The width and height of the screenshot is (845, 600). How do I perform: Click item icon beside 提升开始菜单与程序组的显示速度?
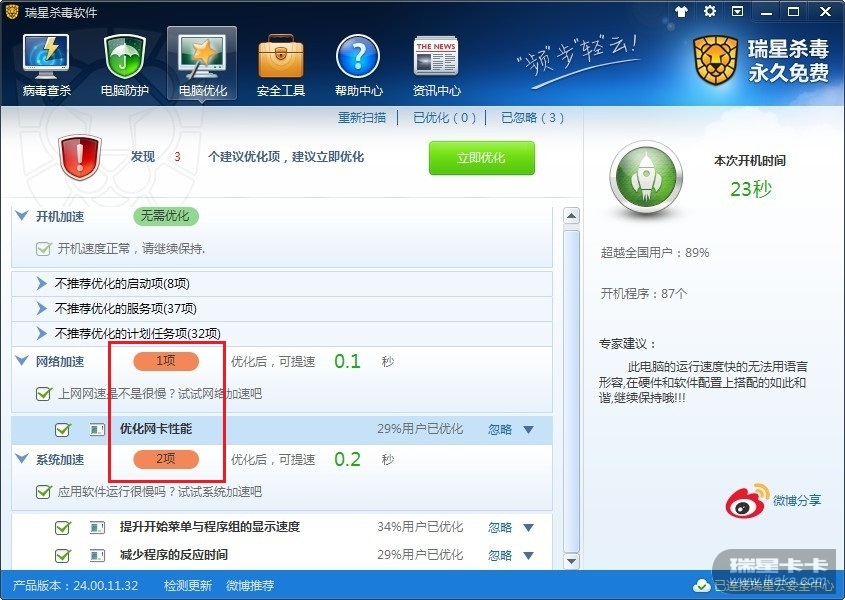click(x=97, y=527)
